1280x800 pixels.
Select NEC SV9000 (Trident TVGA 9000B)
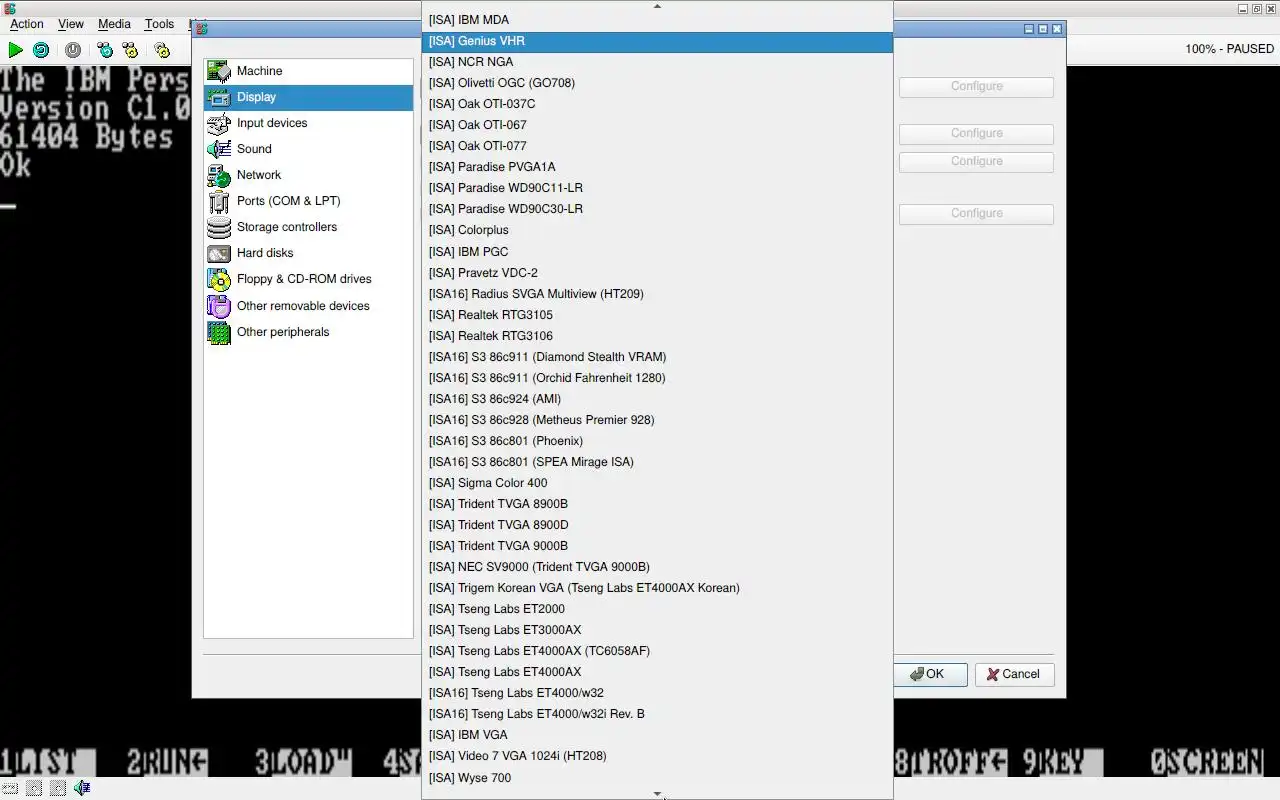[657, 567]
